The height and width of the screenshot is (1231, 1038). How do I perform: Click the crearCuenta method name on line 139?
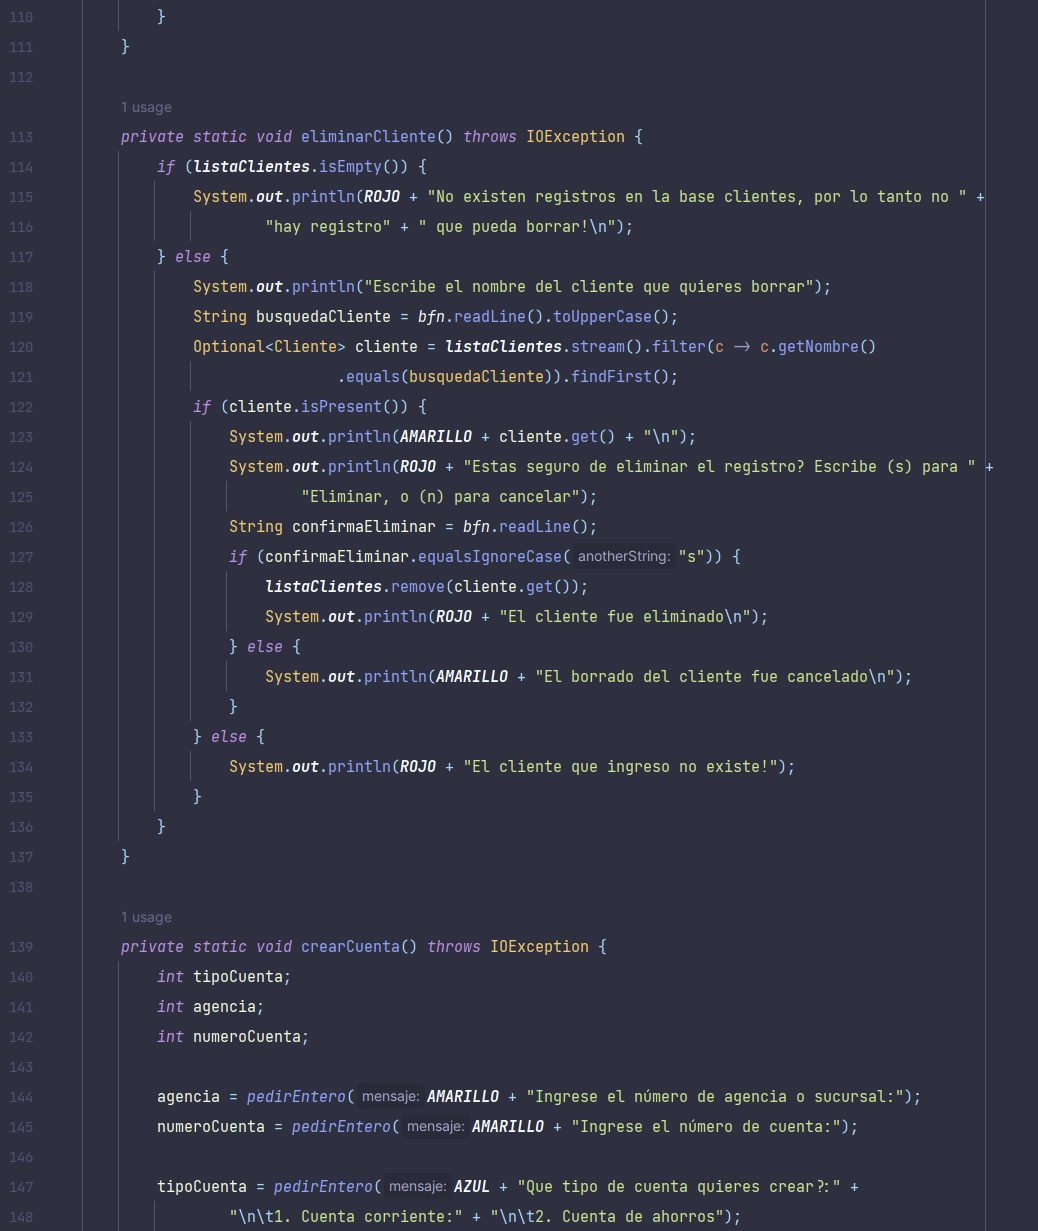click(350, 947)
